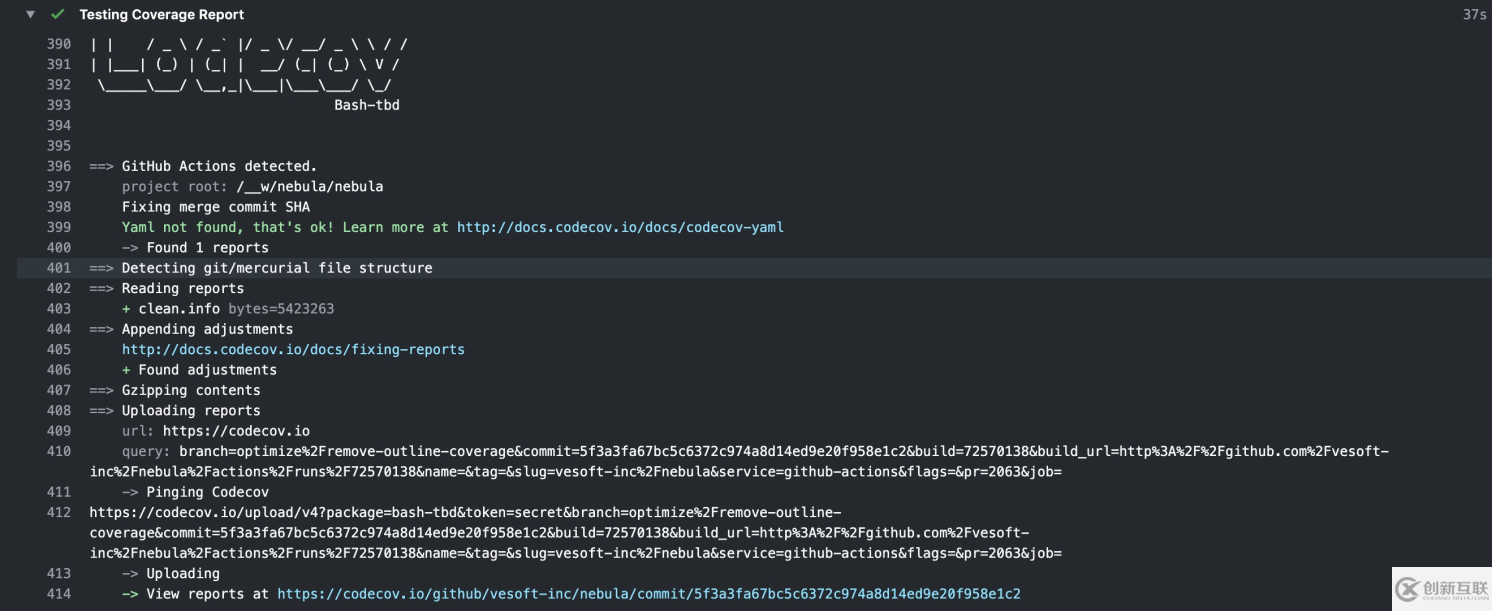Click the 'GitHub Actions detected.' log line
Image resolution: width=1492 pixels, height=611 pixels.
coord(219,166)
